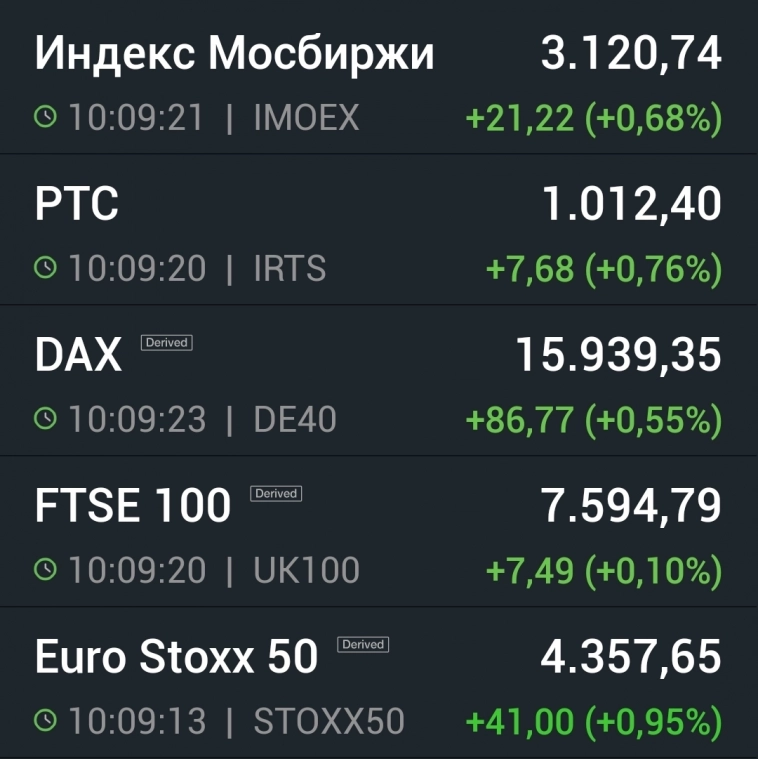Click the IMOEX ticker symbol

pyautogui.click(x=306, y=118)
